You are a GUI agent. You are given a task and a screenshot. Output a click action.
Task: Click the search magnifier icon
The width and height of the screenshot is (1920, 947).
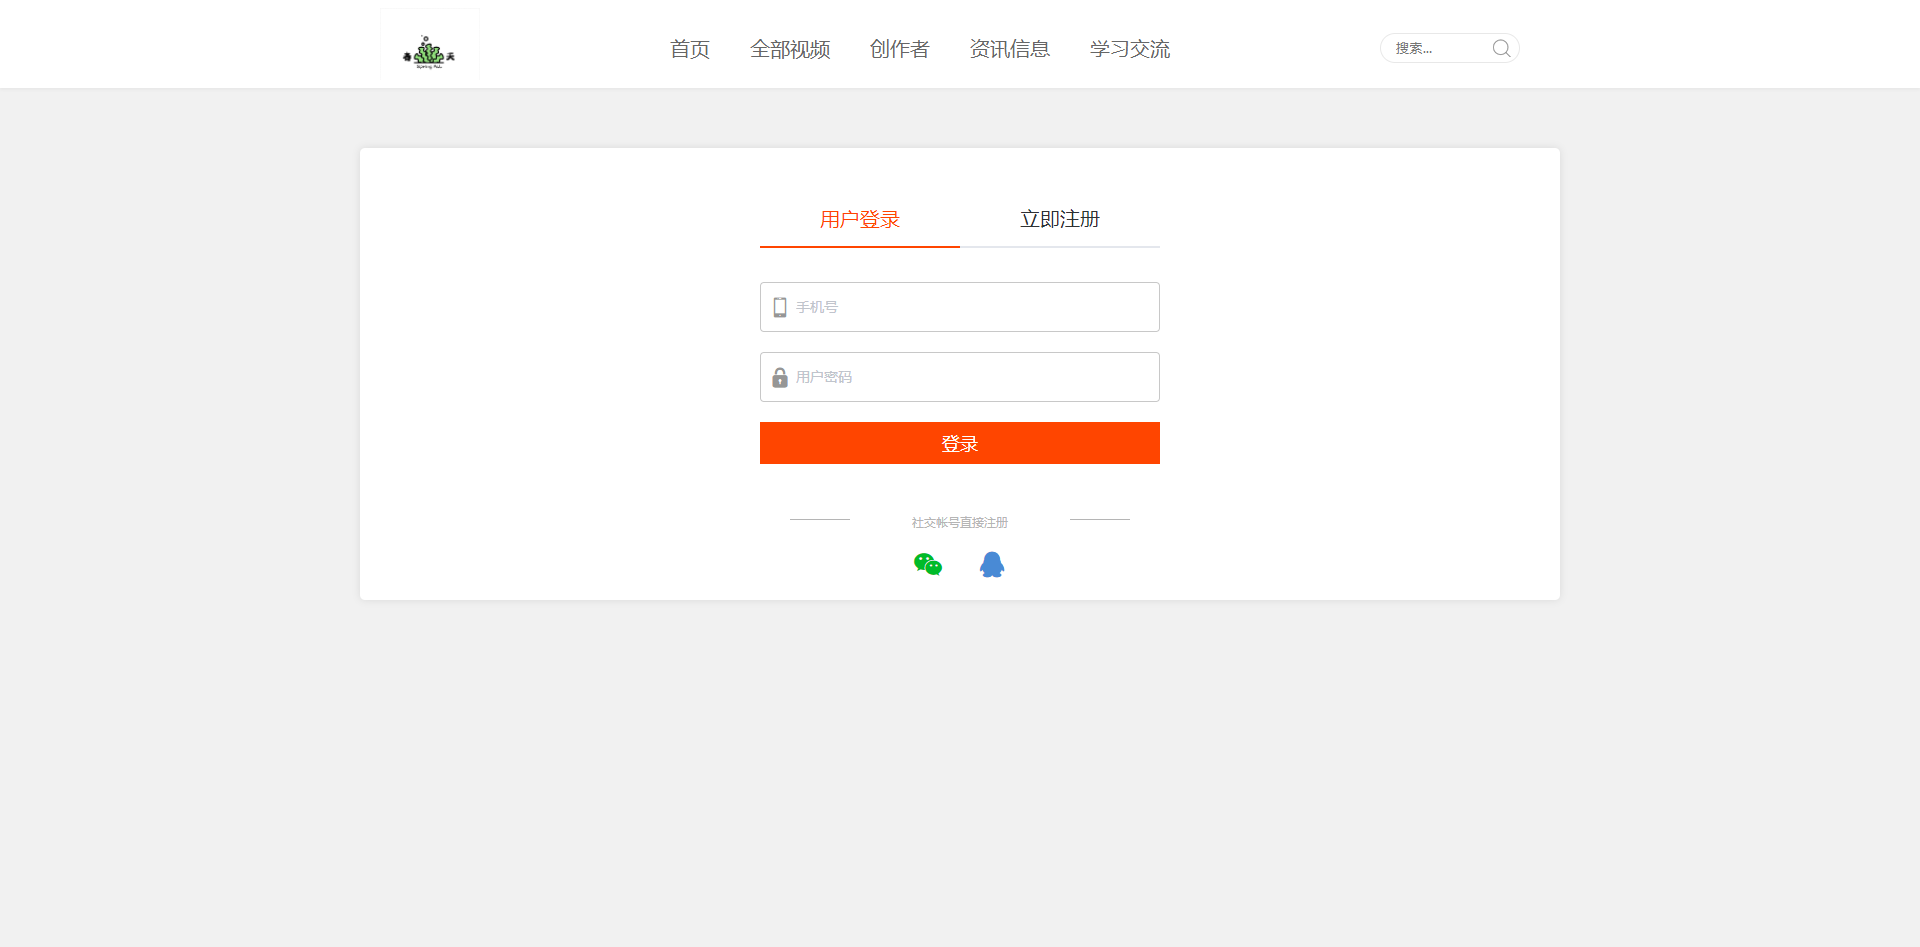tap(1501, 48)
